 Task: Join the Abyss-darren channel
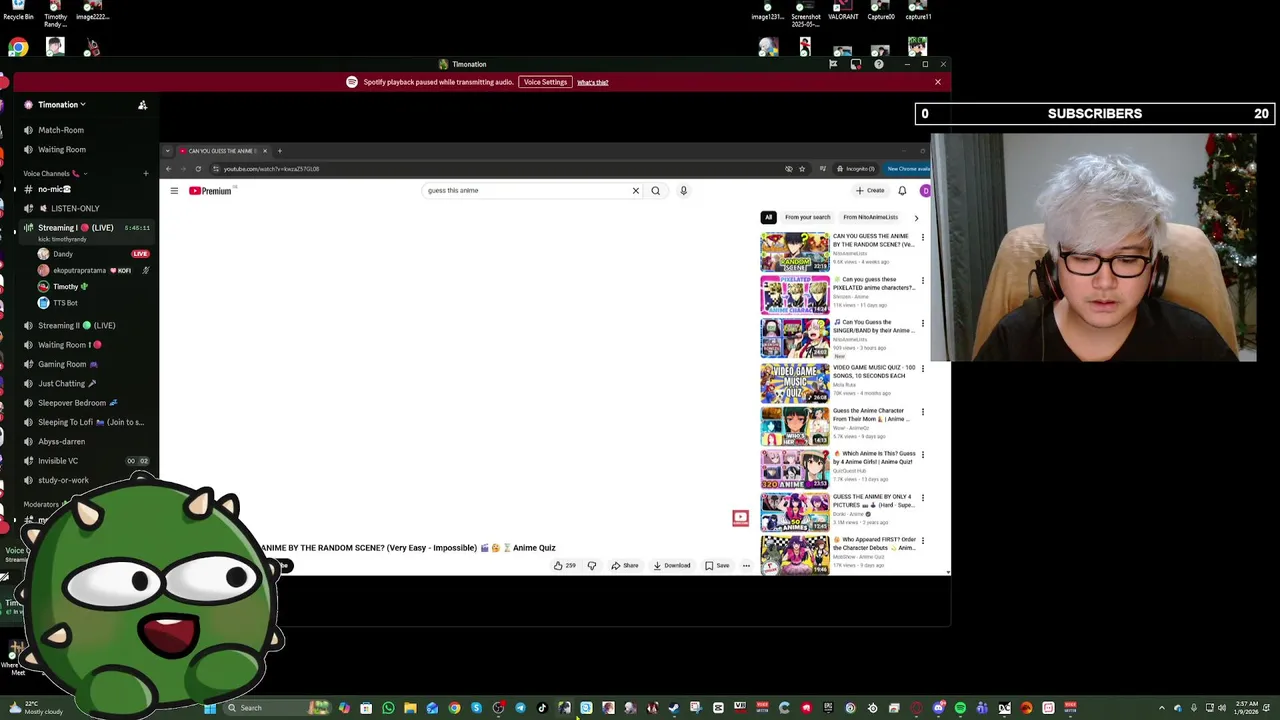(61, 441)
